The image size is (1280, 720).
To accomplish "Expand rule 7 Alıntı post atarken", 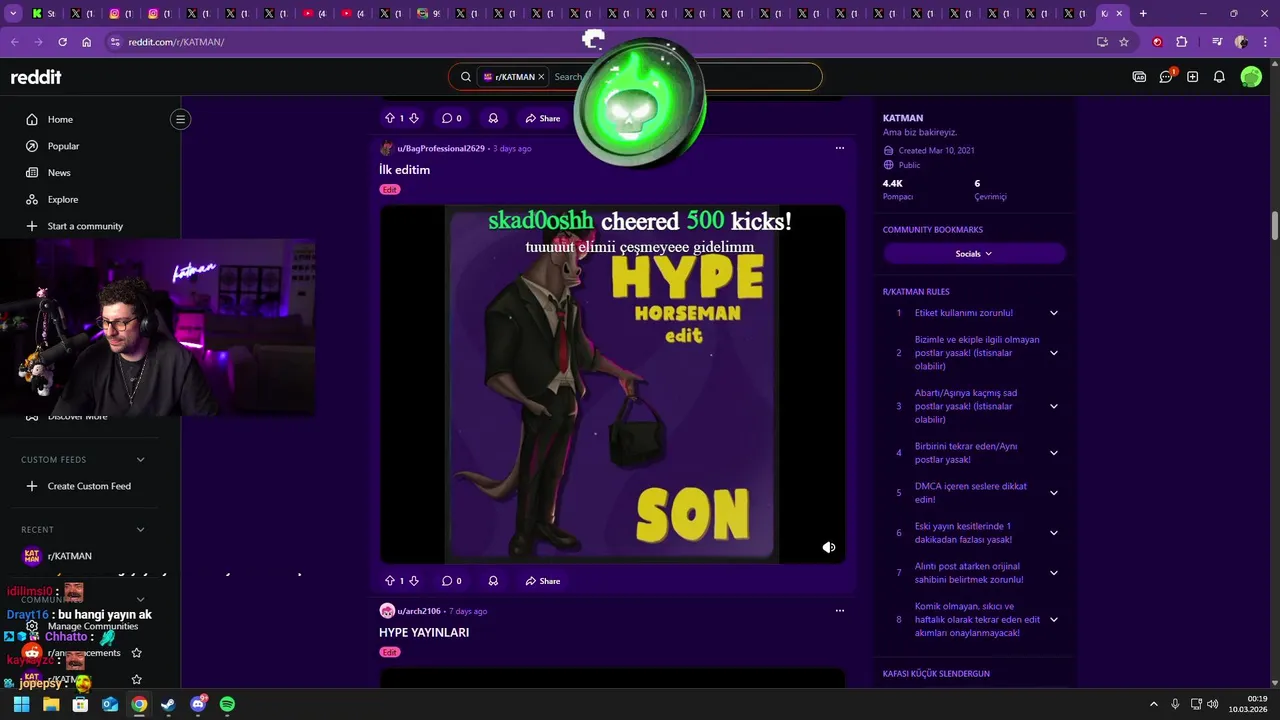I will click(1053, 573).
